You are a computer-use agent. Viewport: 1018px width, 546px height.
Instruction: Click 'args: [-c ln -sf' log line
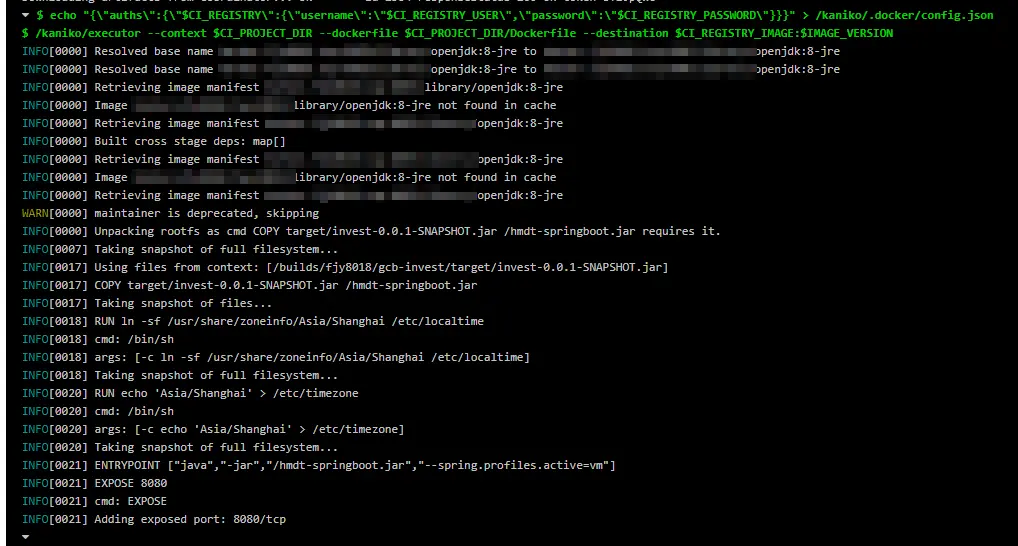point(275,357)
